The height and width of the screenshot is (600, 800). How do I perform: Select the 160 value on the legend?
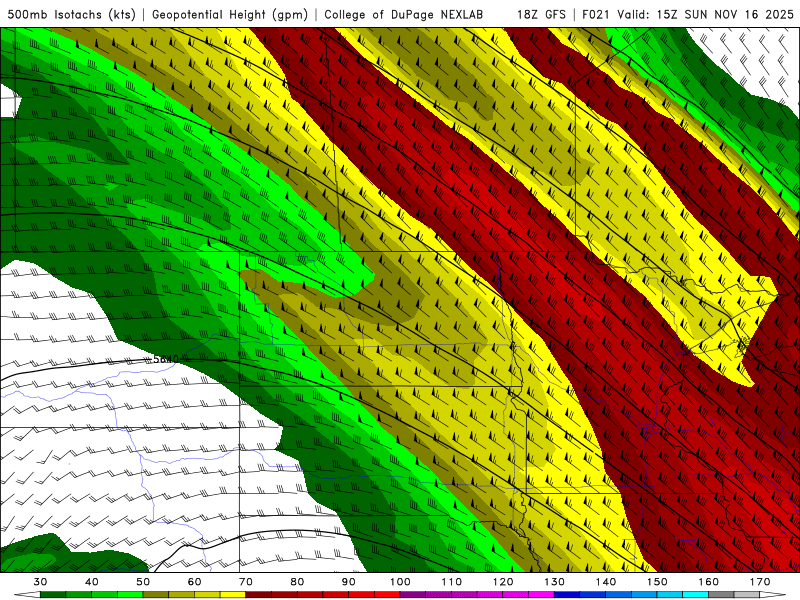(x=709, y=582)
